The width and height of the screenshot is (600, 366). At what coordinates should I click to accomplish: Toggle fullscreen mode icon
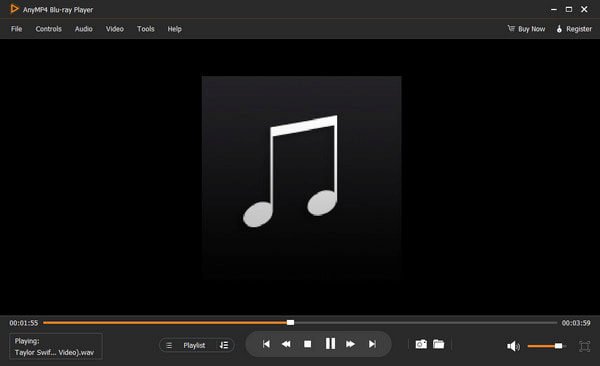click(x=584, y=346)
